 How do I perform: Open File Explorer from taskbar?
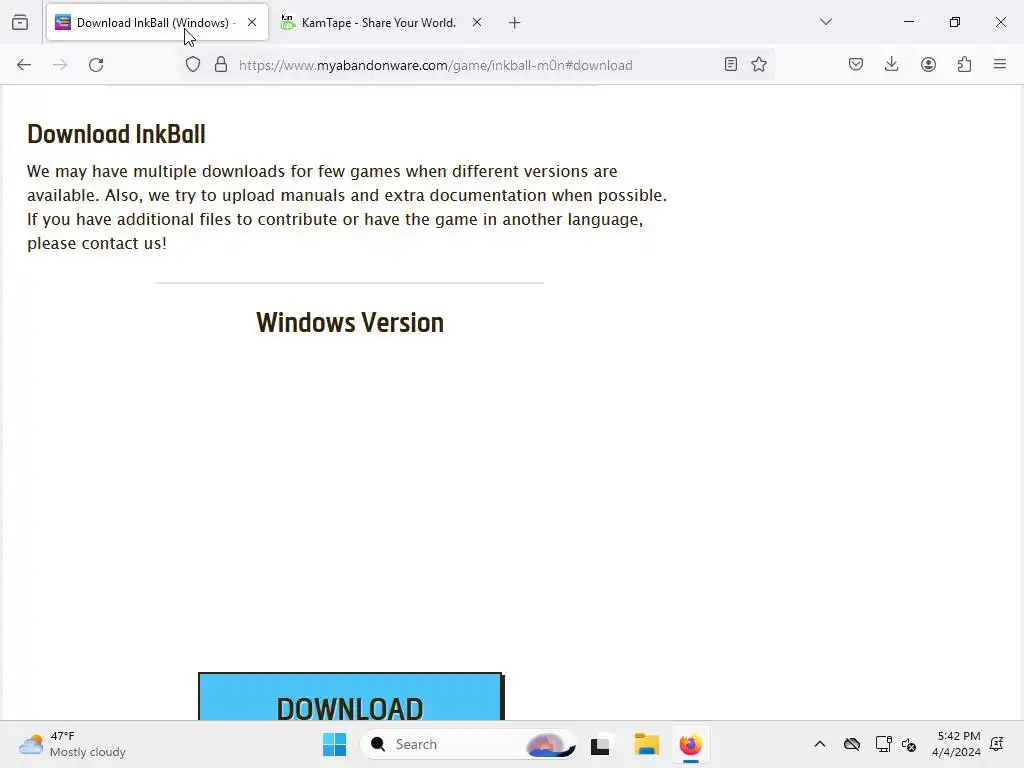point(647,744)
